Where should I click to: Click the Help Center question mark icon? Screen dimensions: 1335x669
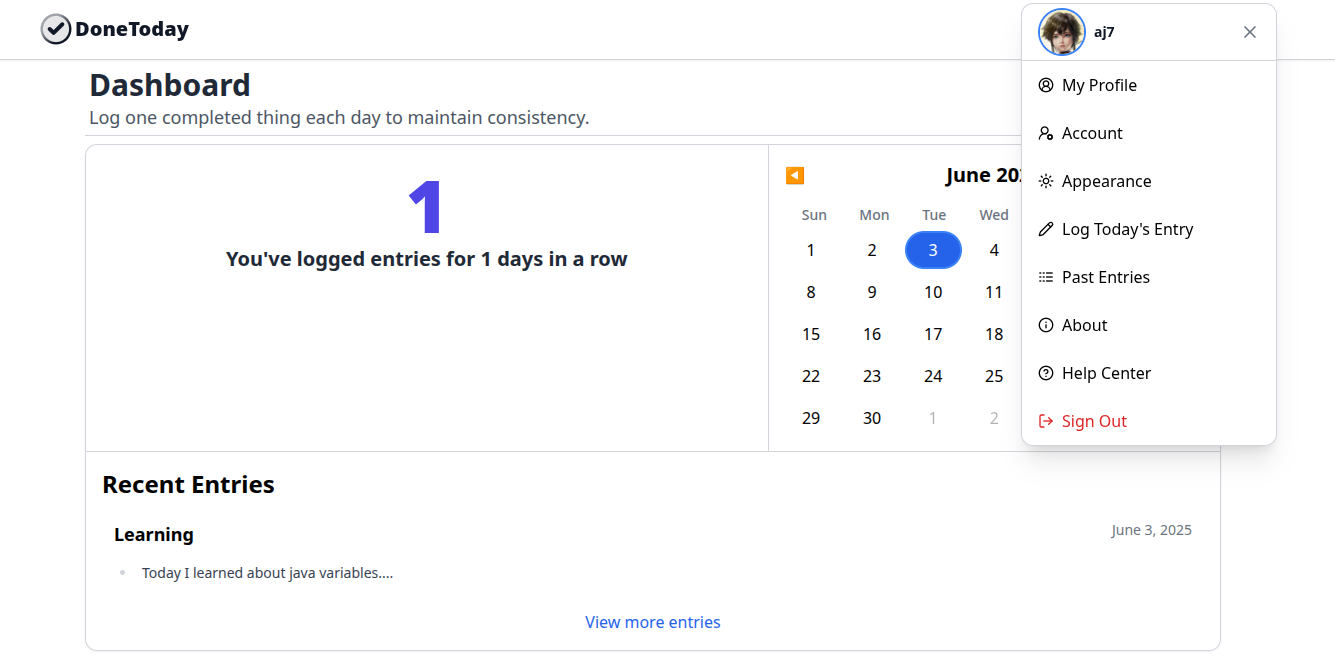pos(1046,373)
